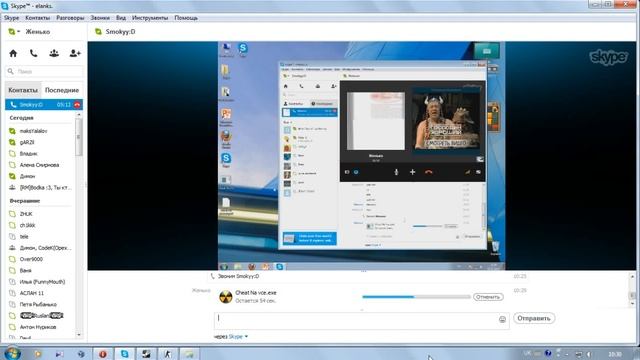Open the Помощь menu

[x=186, y=18]
